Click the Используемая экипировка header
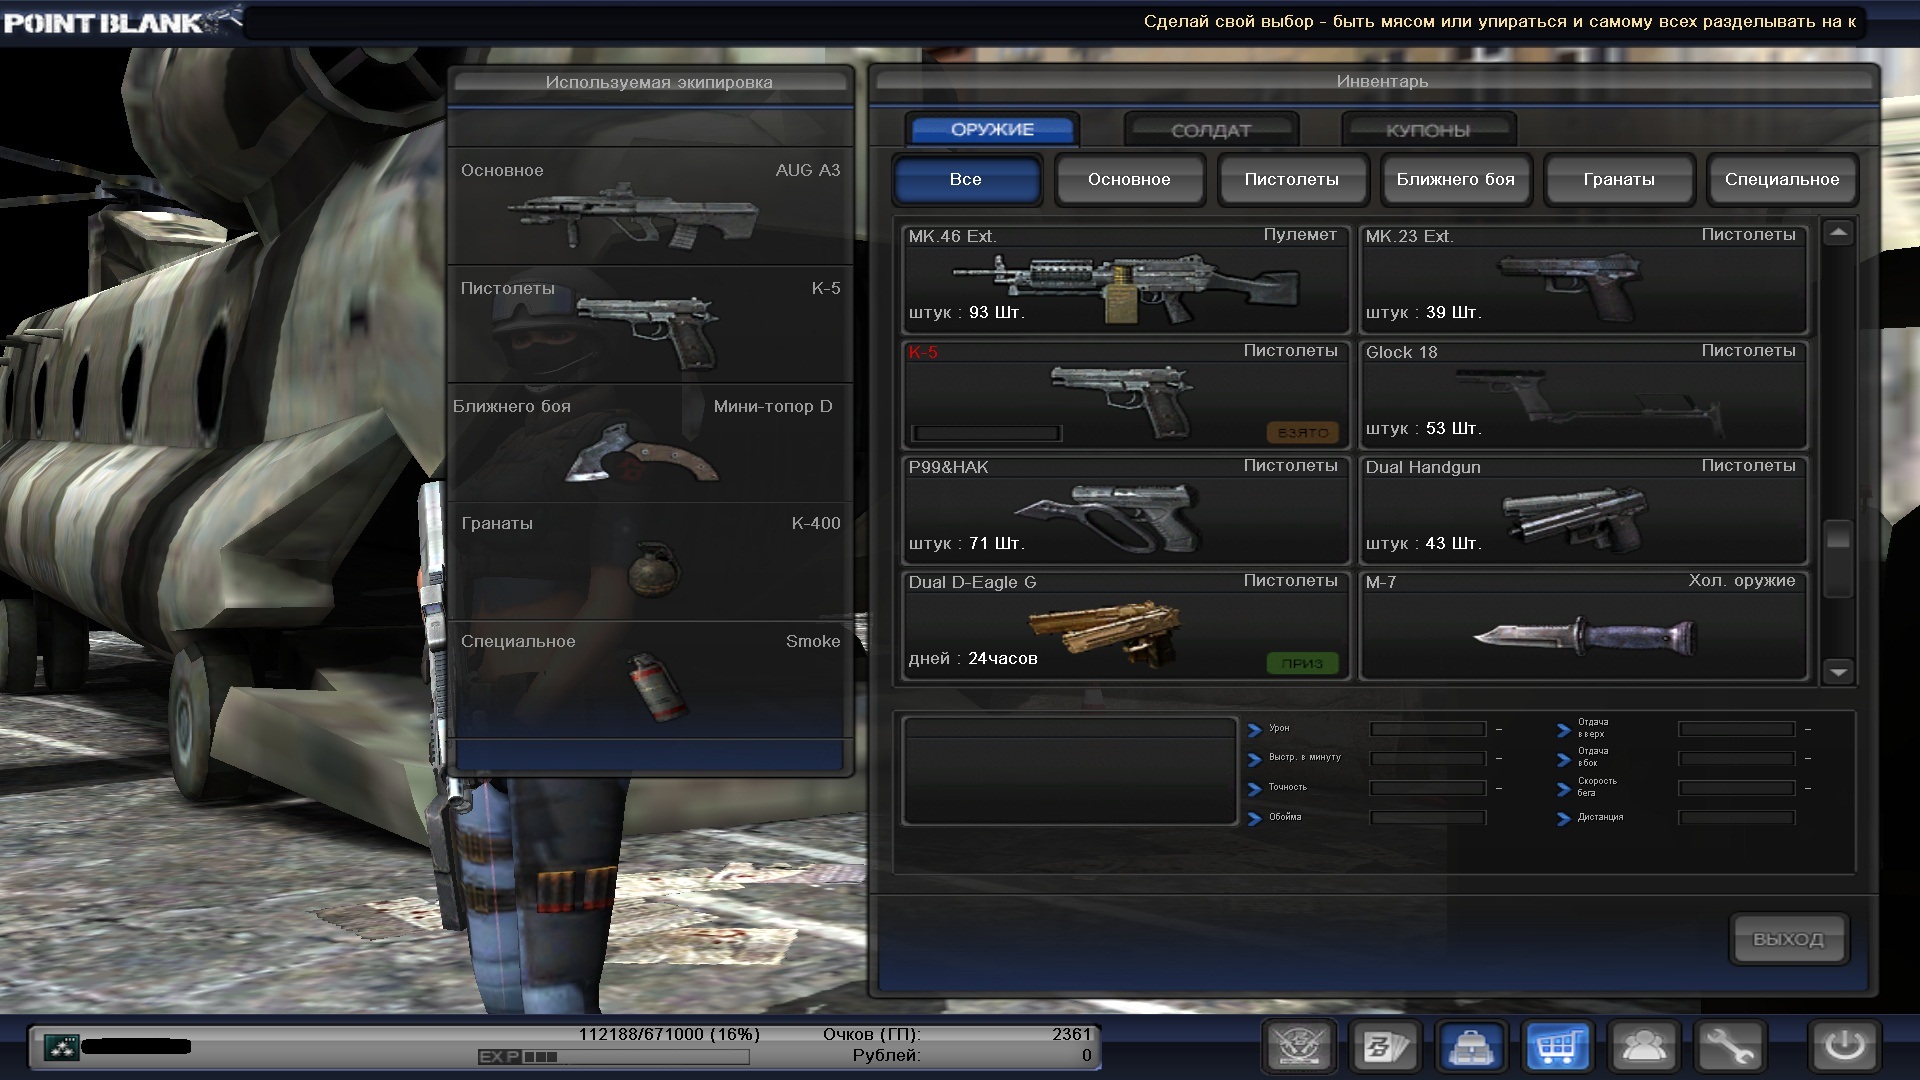 point(651,82)
